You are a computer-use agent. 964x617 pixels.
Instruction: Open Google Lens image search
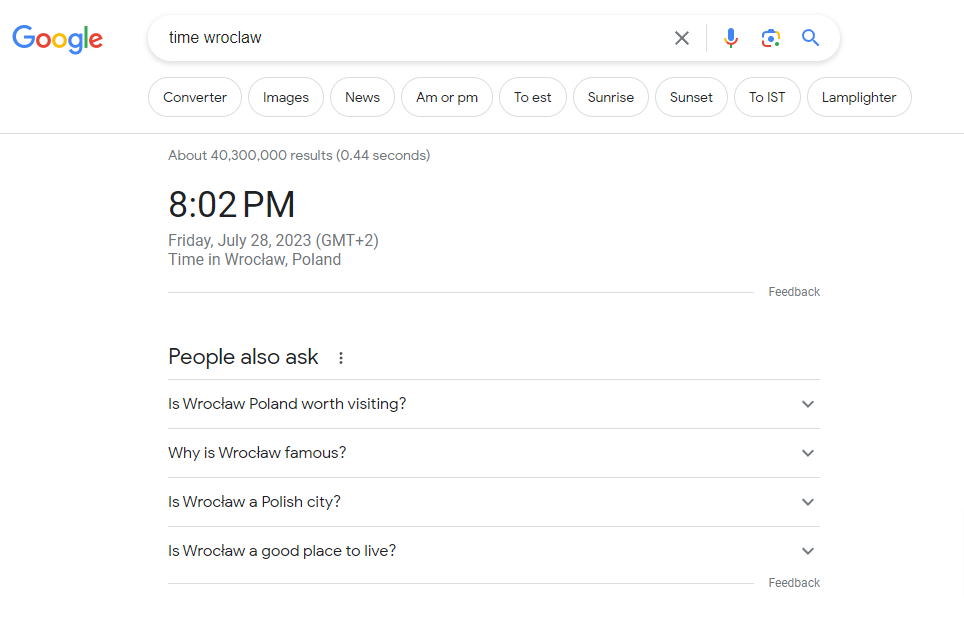(x=770, y=38)
